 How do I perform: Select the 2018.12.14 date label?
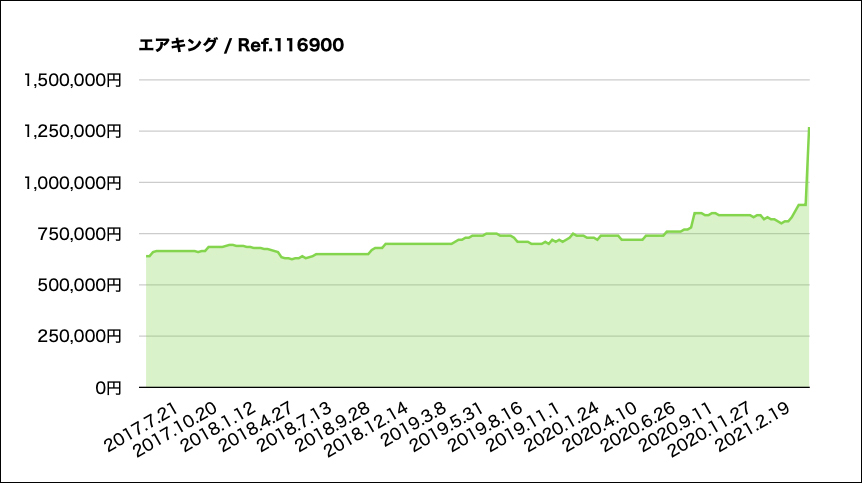[x=367, y=430]
